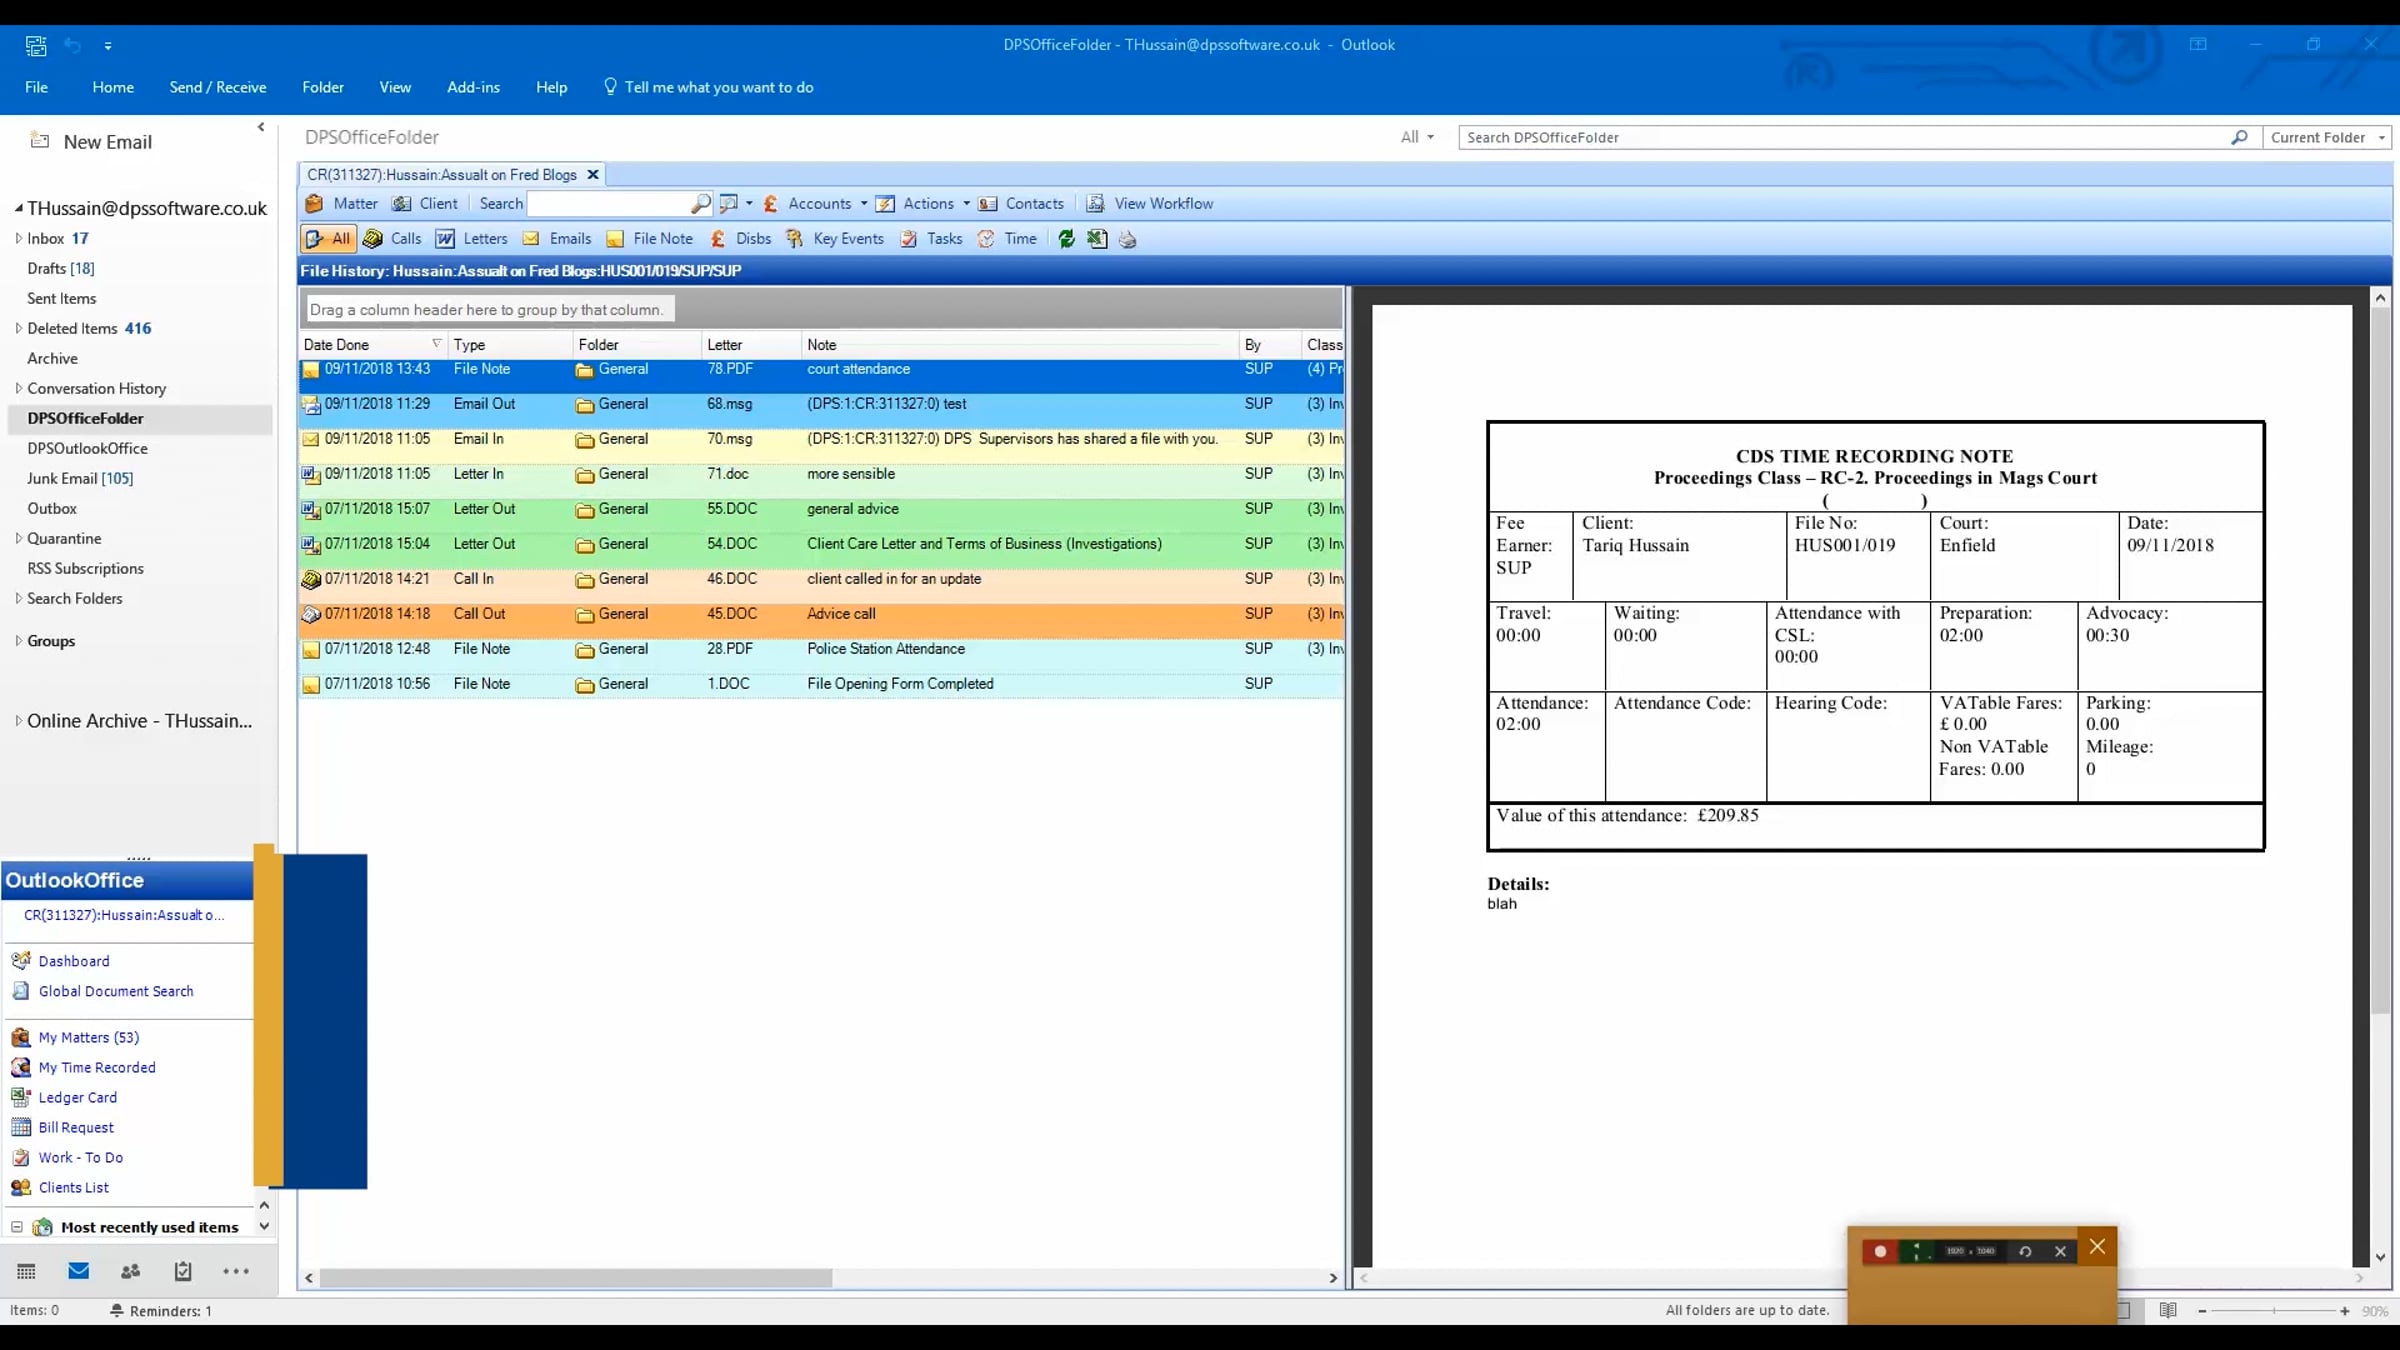Close the CR(311327) matter tab
Image resolution: width=2400 pixels, height=1350 pixels.
[x=593, y=175]
